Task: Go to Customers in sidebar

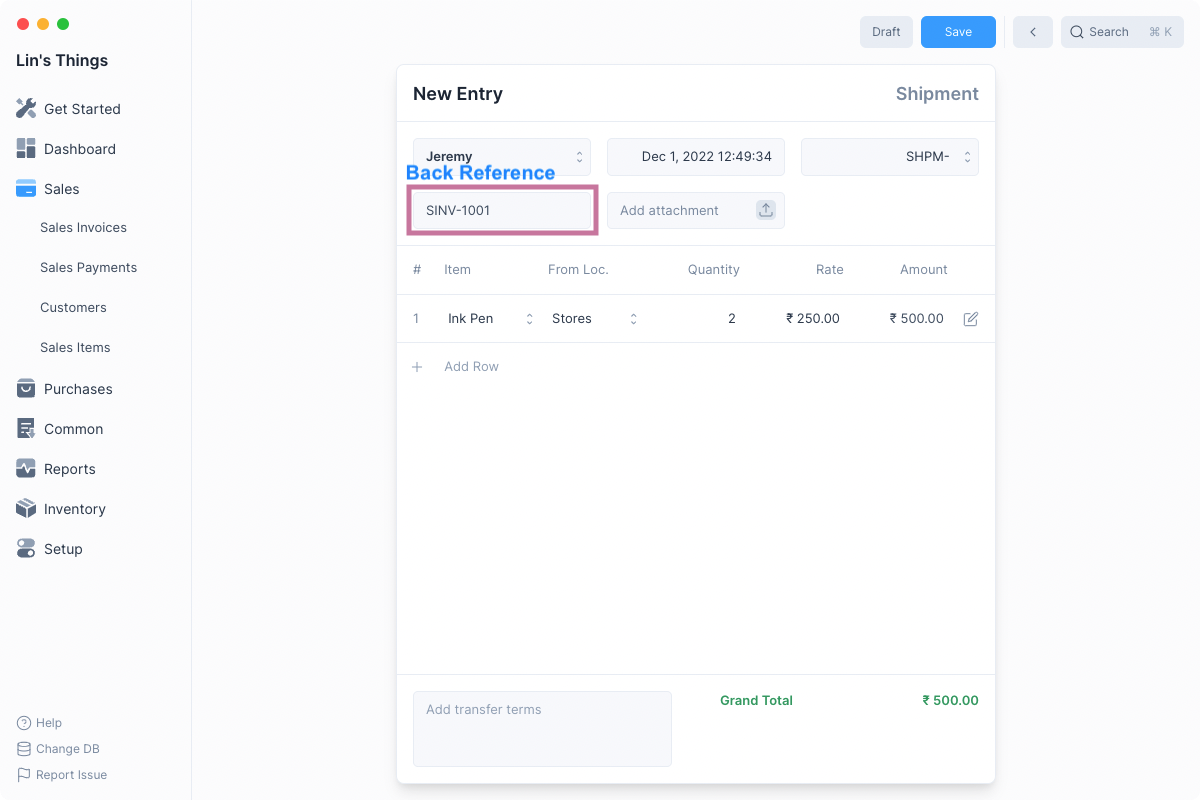Action: 73,308
